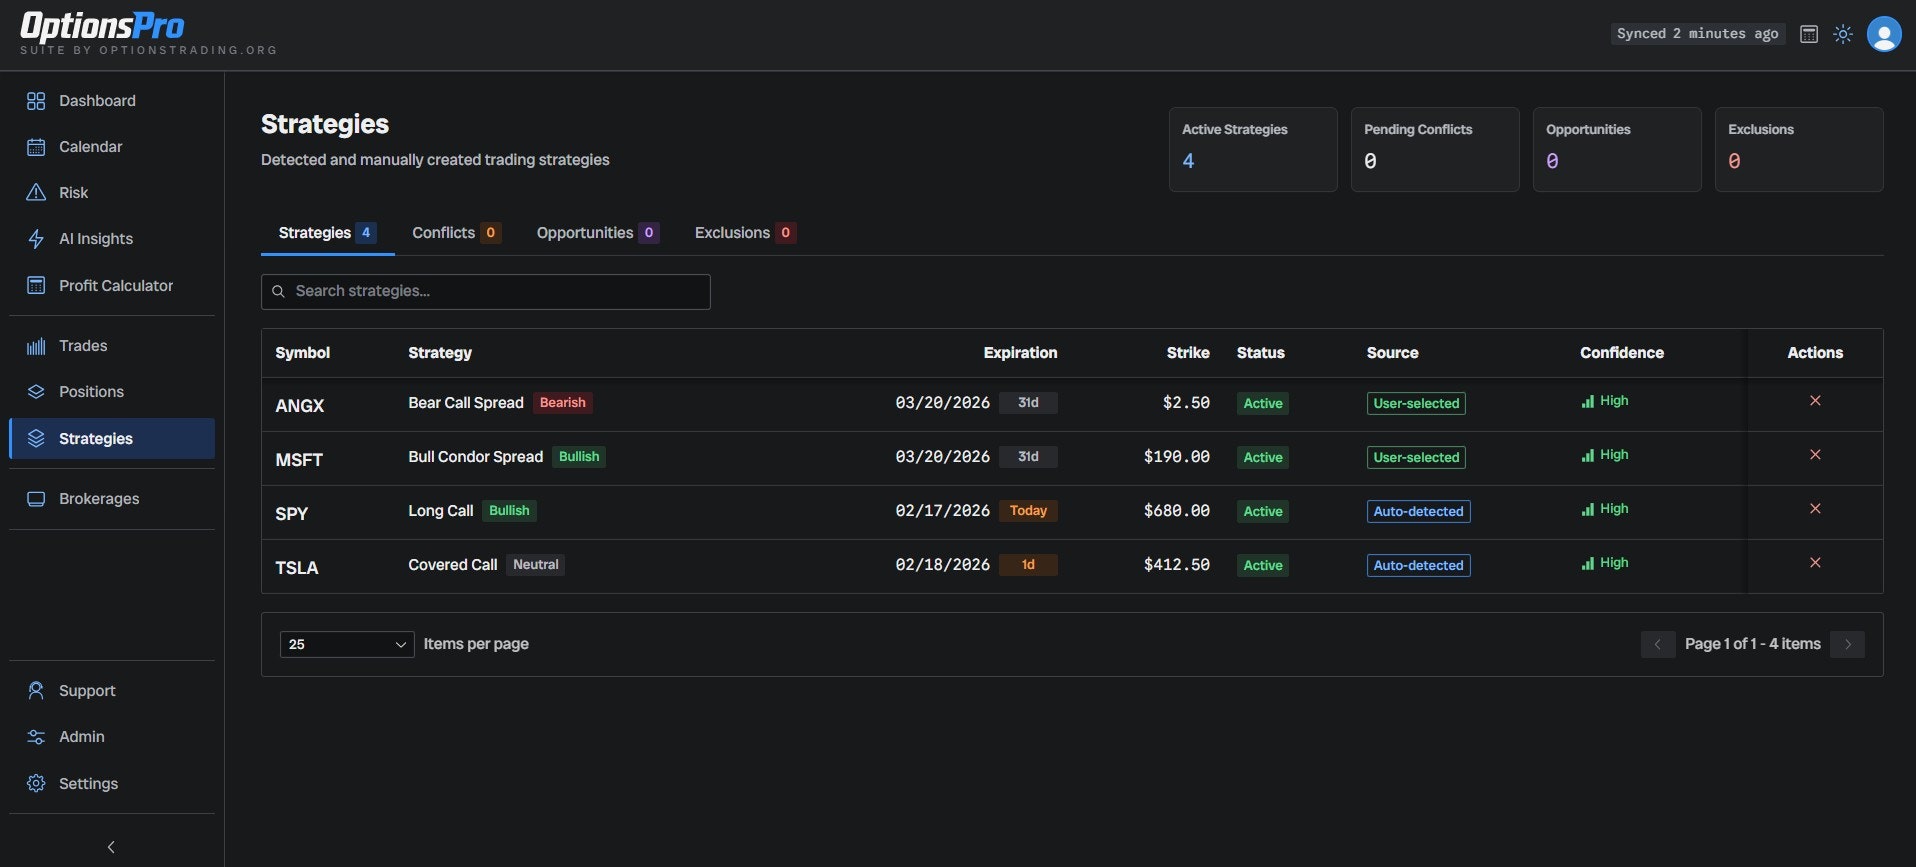Open the Profit Calculator page
Viewport: 1916px width, 867px height.
coord(112,286)
